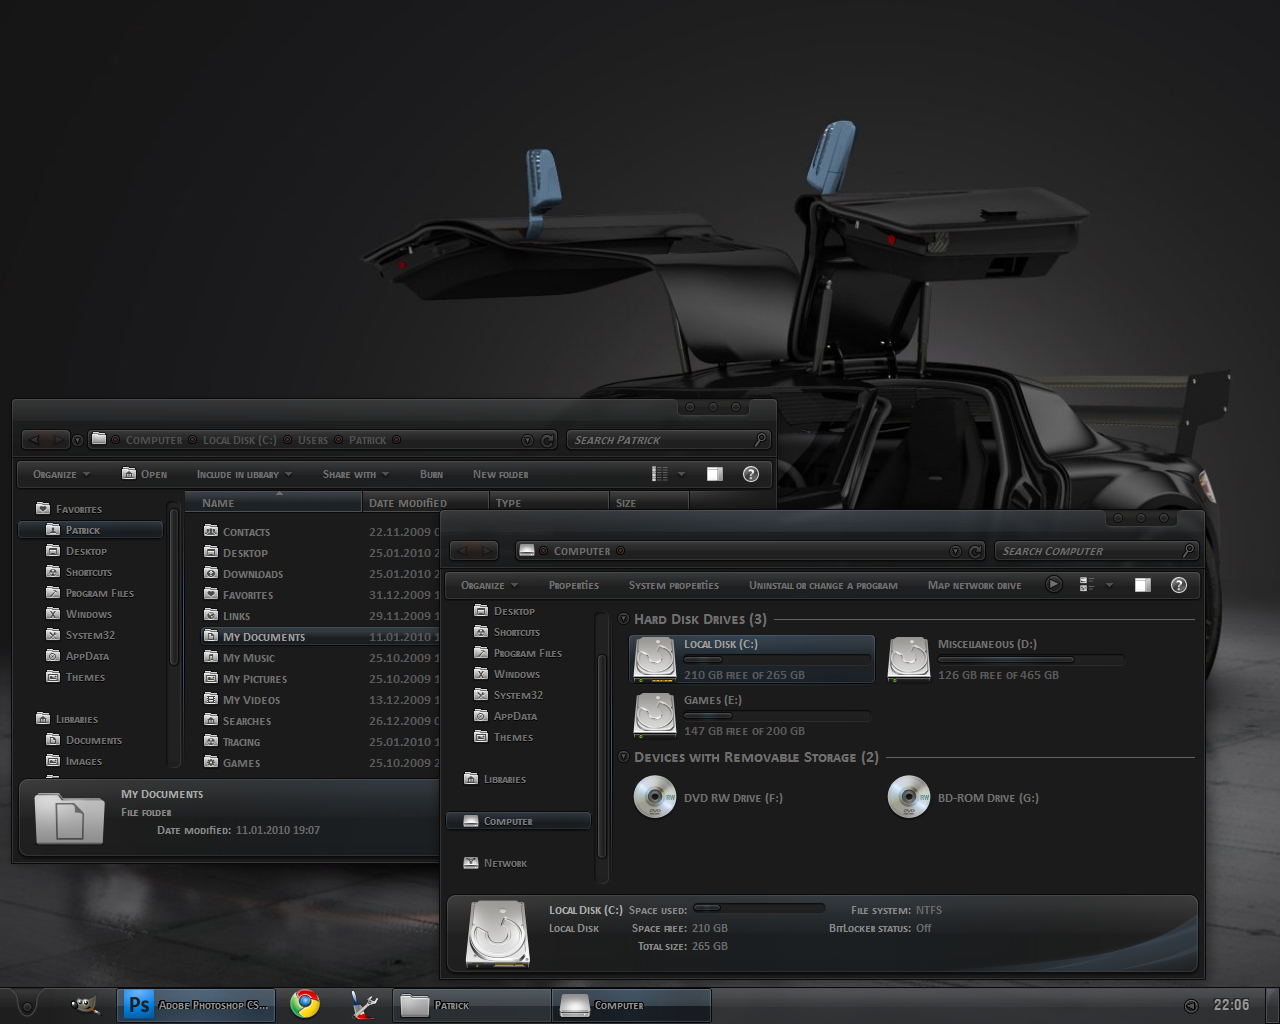
Task: Select Shortcuts in Computer window sidebar
Action: pyautogui.click(x=517, y=632)
